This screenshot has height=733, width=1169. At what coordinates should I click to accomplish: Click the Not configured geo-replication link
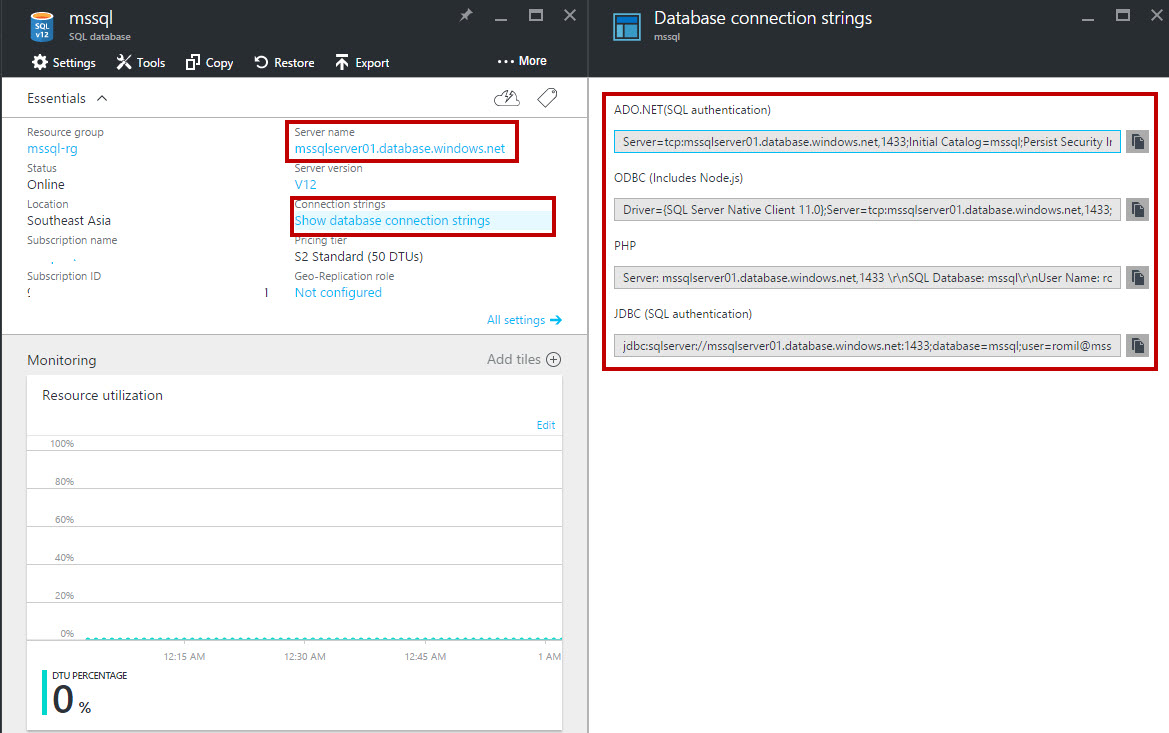338,292
